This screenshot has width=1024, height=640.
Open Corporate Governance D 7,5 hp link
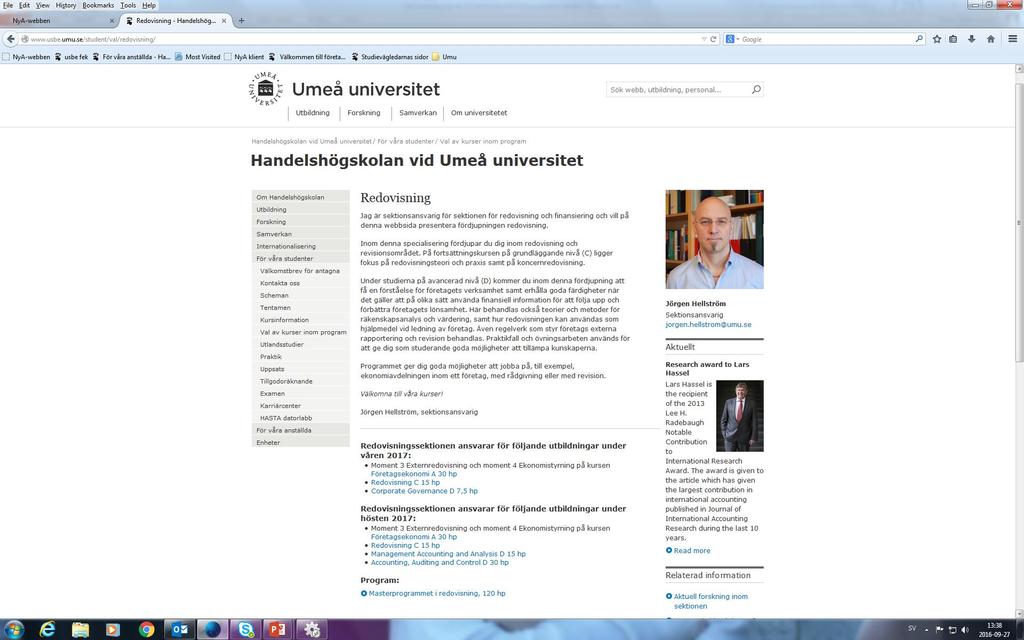424,491
